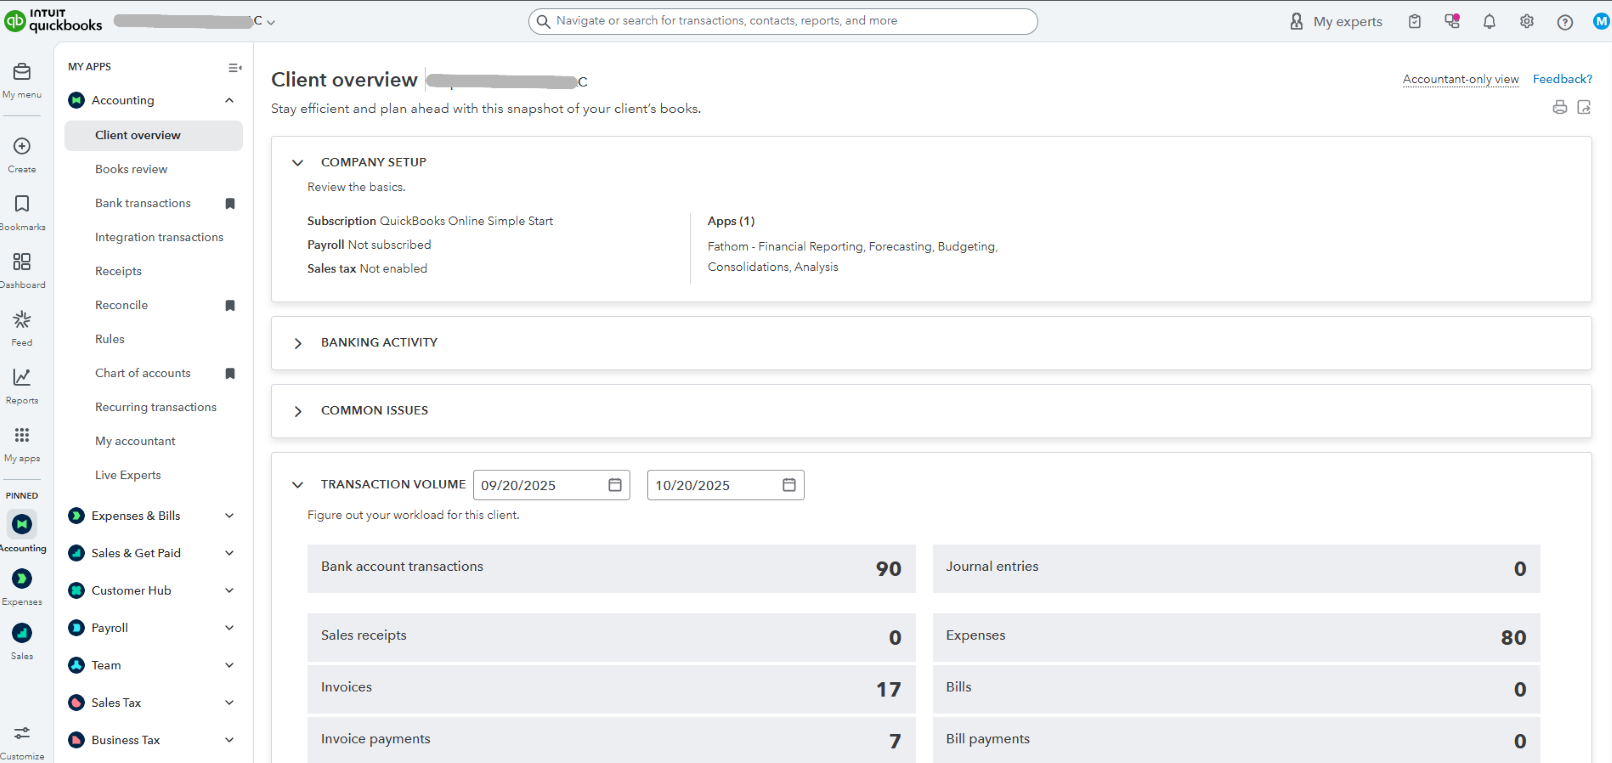Open the Reports chart icon
Image resolution: width=1612 pixels, height=763 pixels.
click(22, 377)
